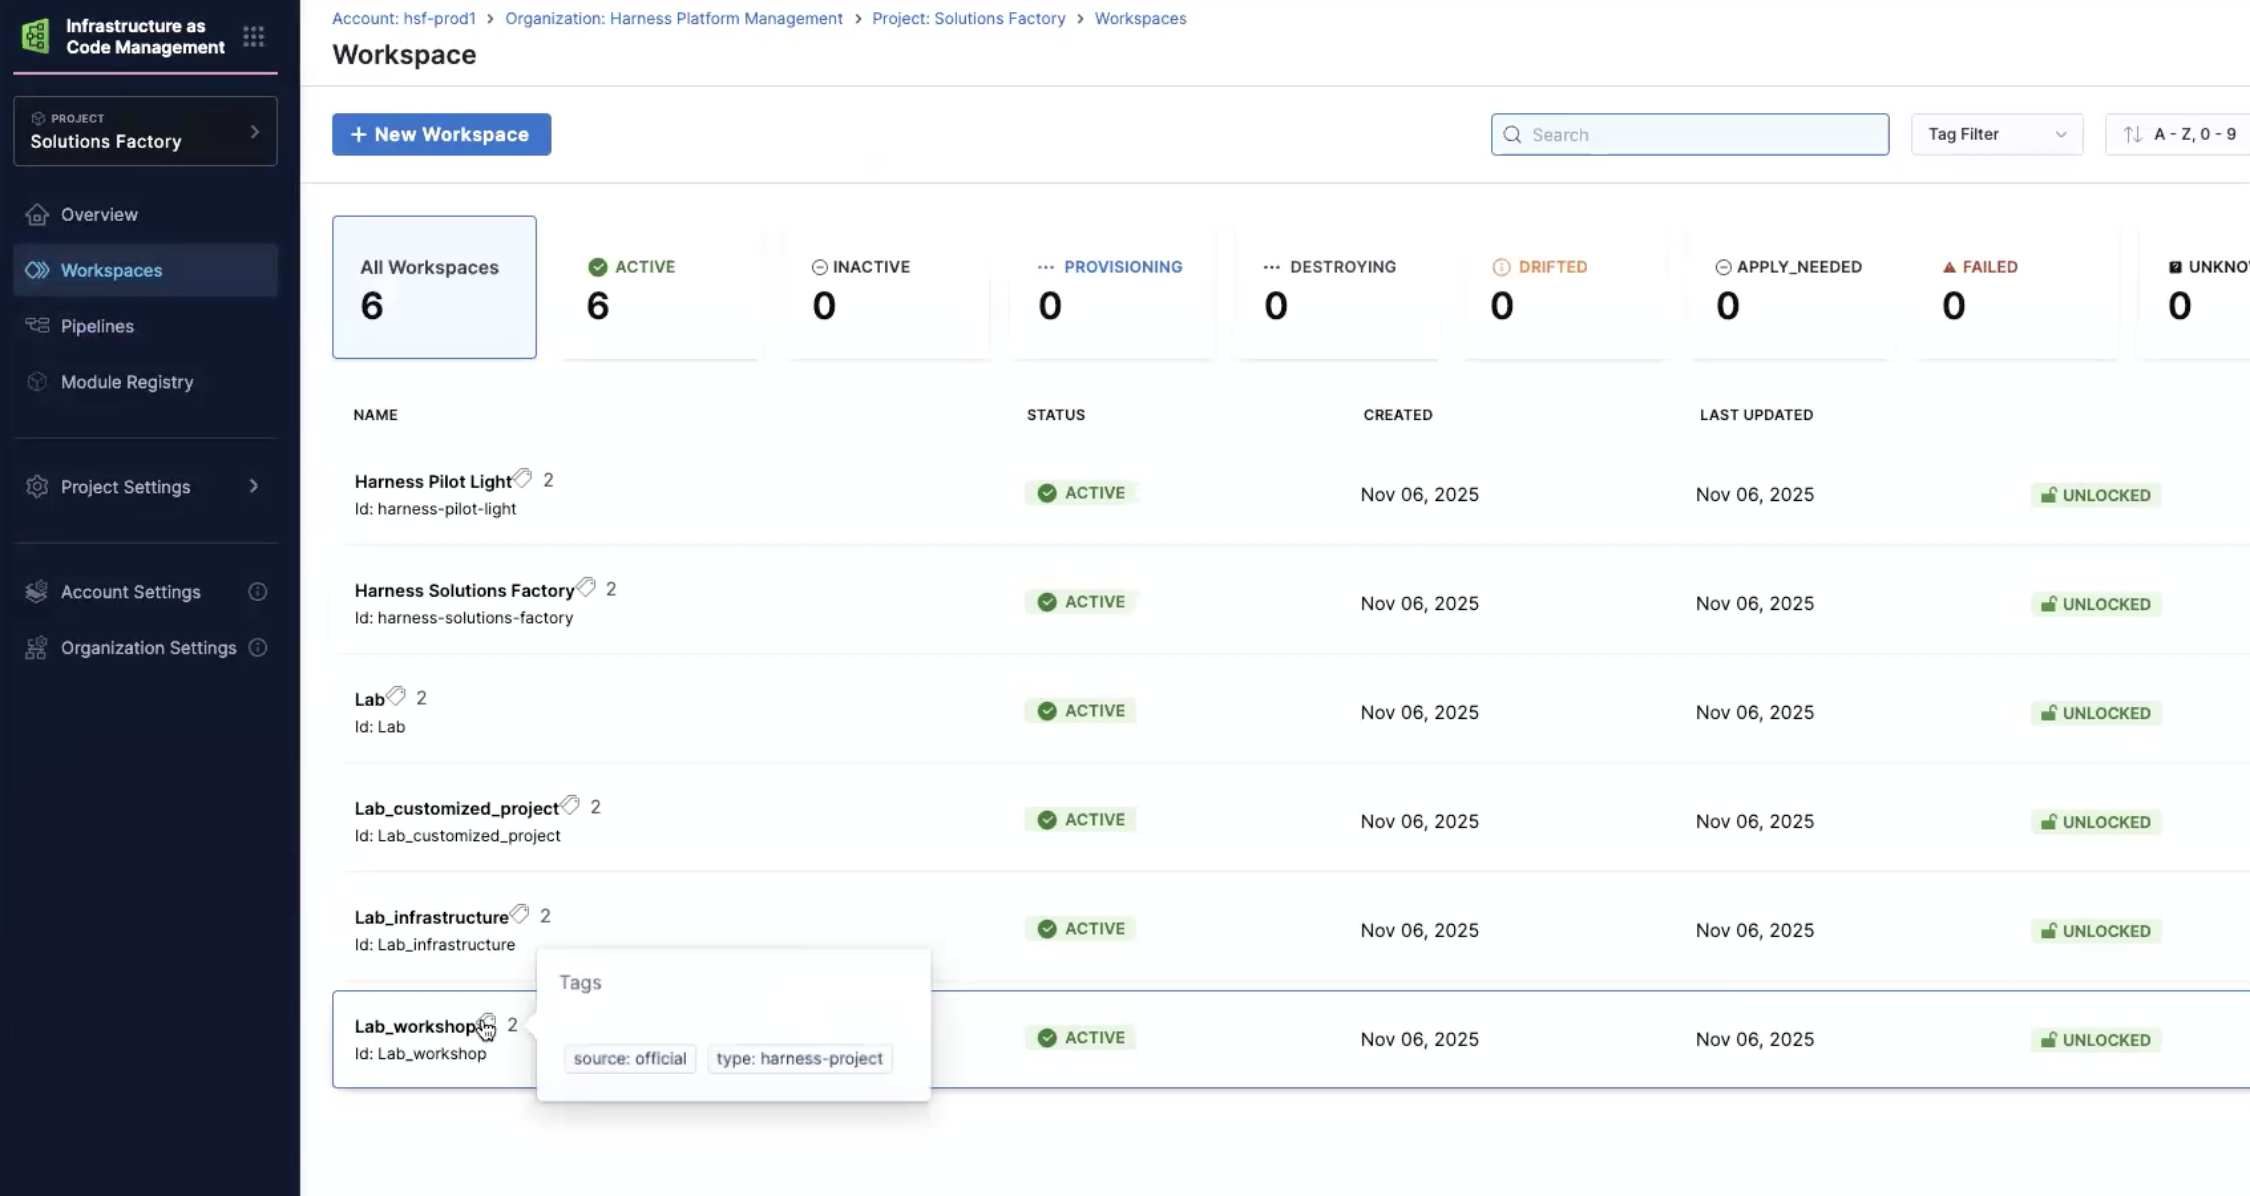This screenshot has width=2250, height=1196.
Task: Open the Organization breadcrumb link
Action: [x=673, y=18]
